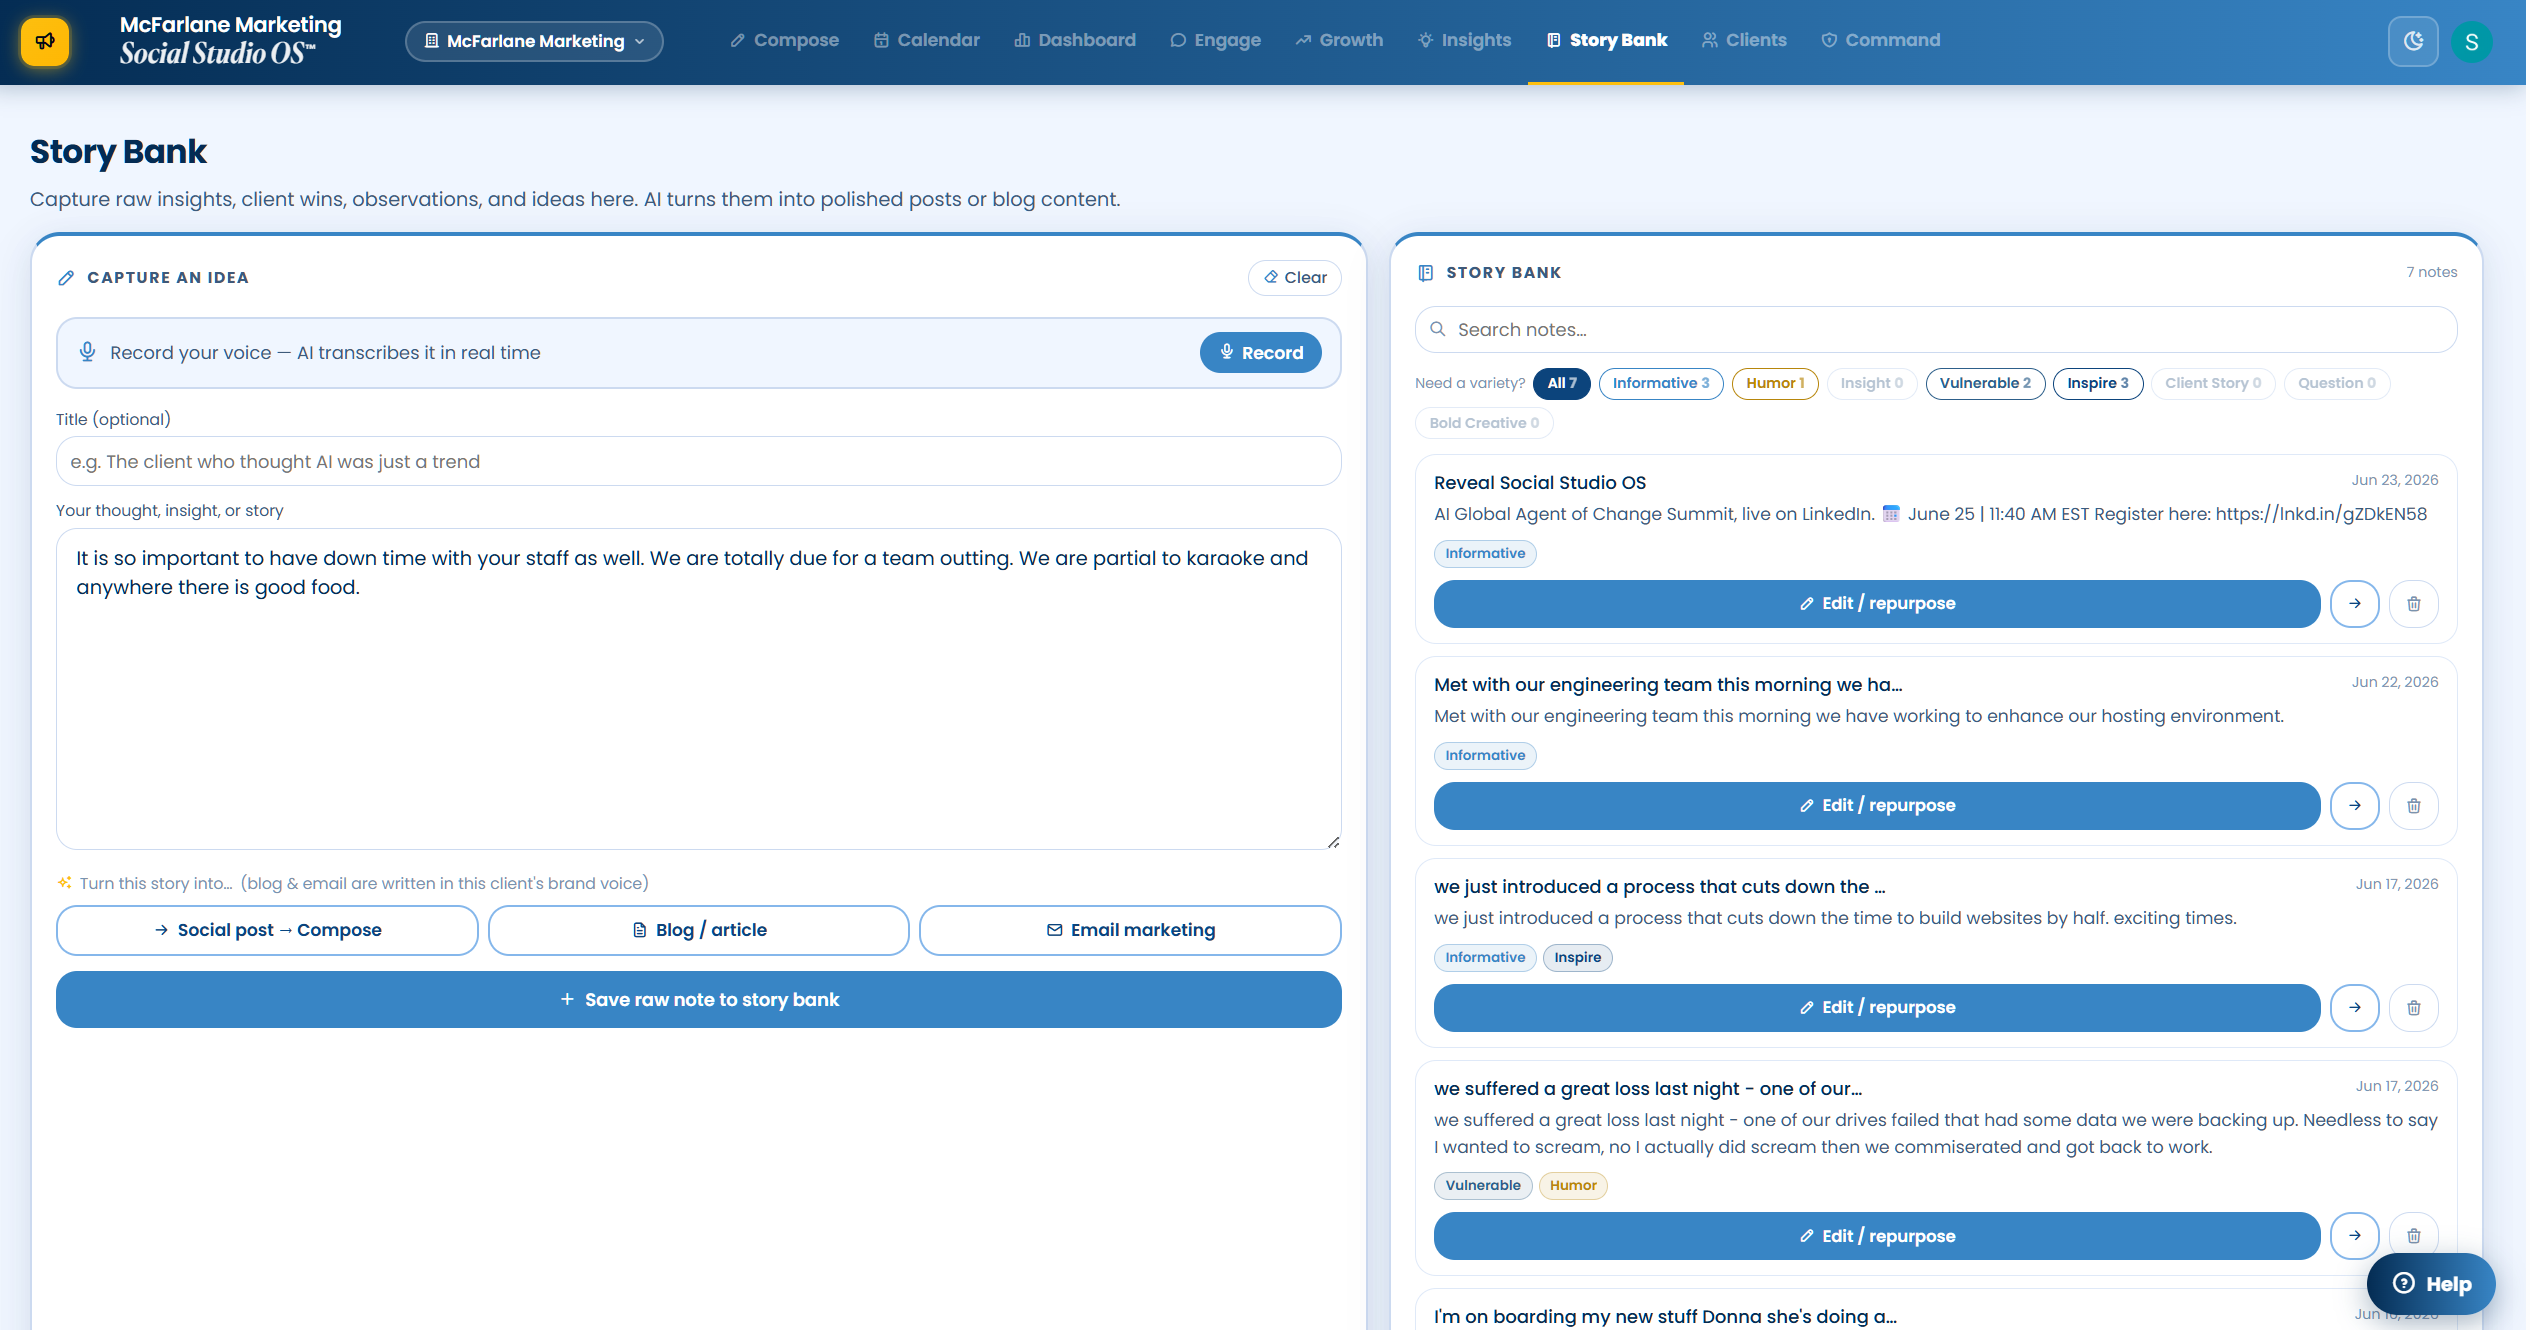
Task: Delete the engineering team note with trash icon
Action: [x=2413, y=805]
